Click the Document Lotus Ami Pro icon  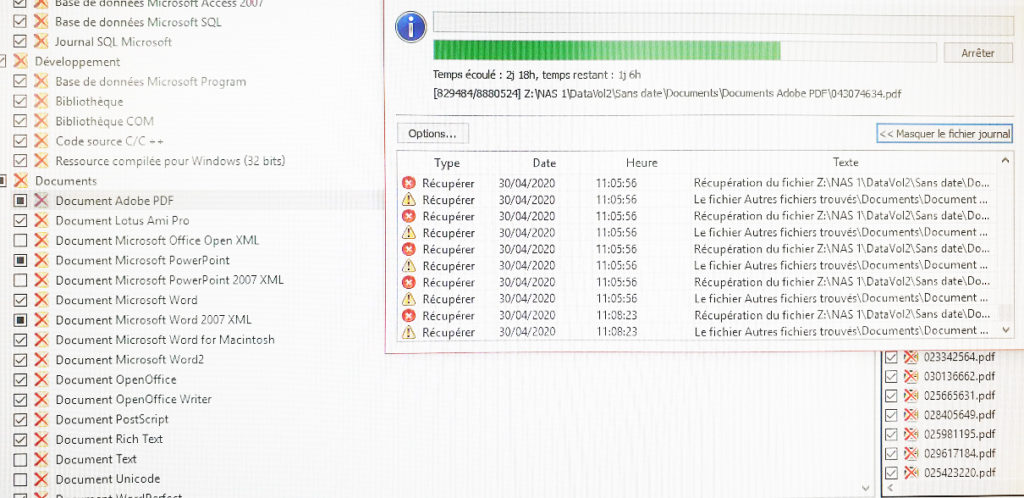click(x=41, y=221)
